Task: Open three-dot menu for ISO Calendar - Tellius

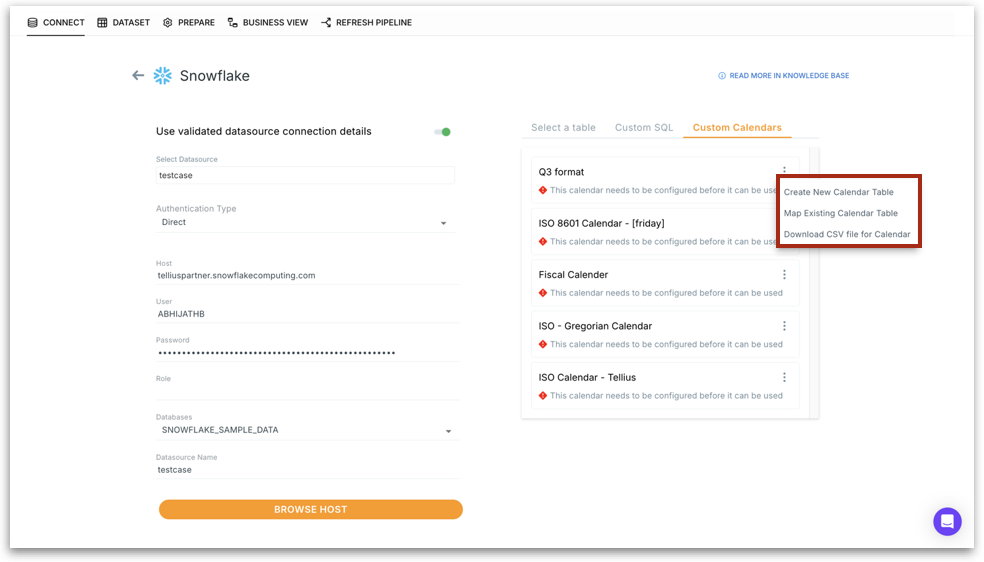Action: point(785,377)
